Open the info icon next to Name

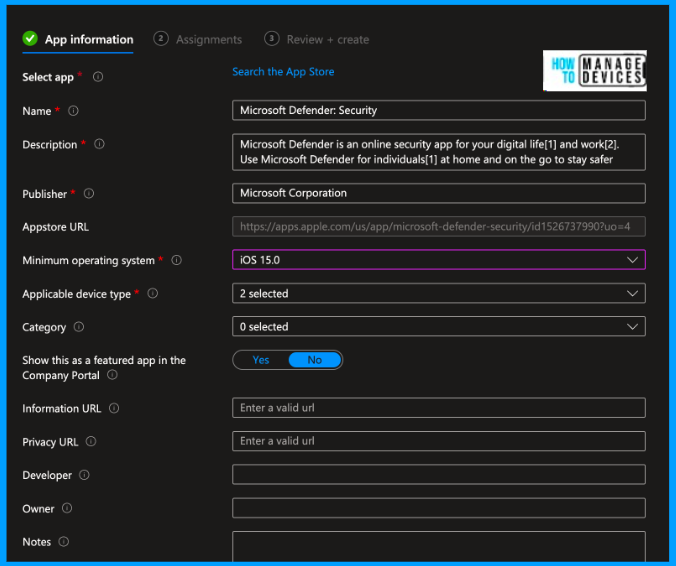(x=73, y=111)
